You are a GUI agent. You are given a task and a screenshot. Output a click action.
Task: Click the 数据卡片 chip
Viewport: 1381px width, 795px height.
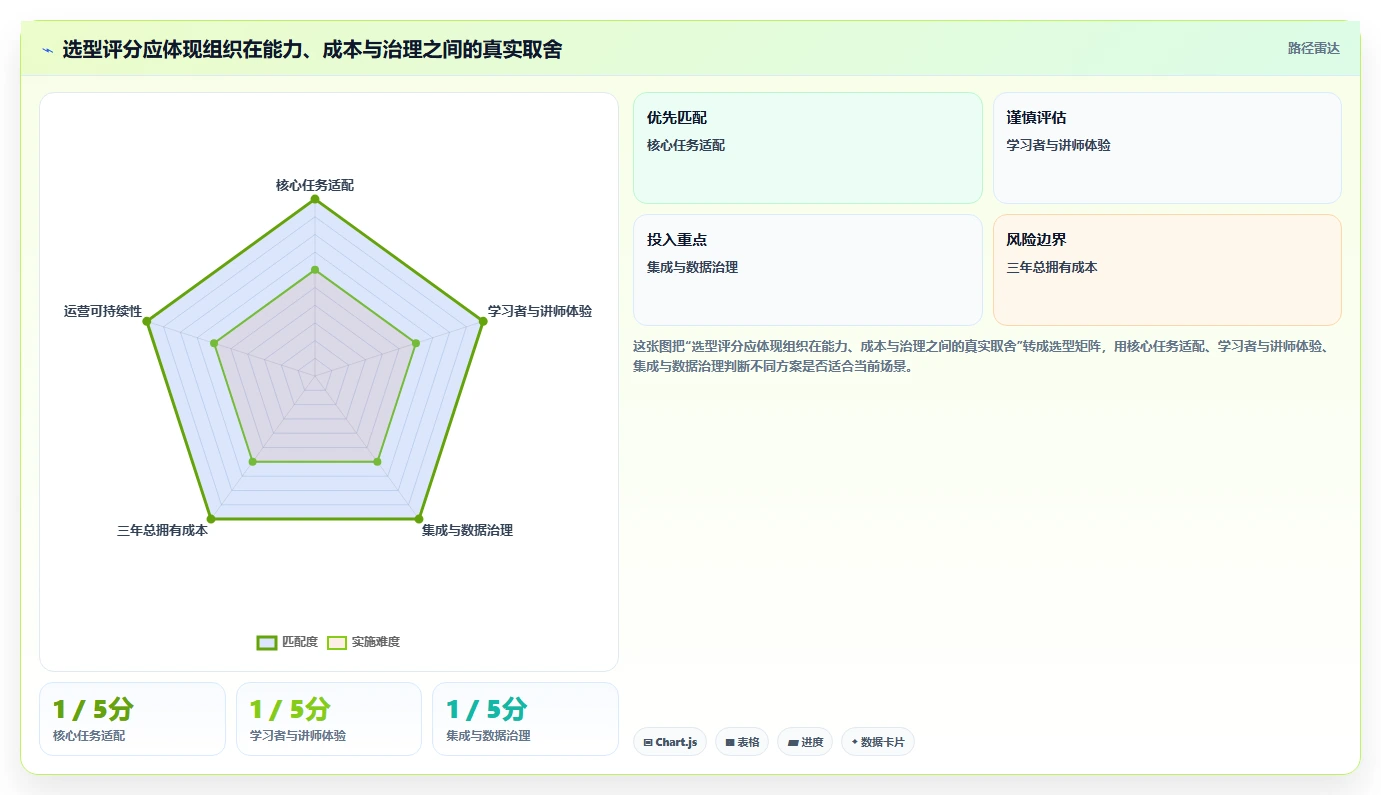point(878,742)
